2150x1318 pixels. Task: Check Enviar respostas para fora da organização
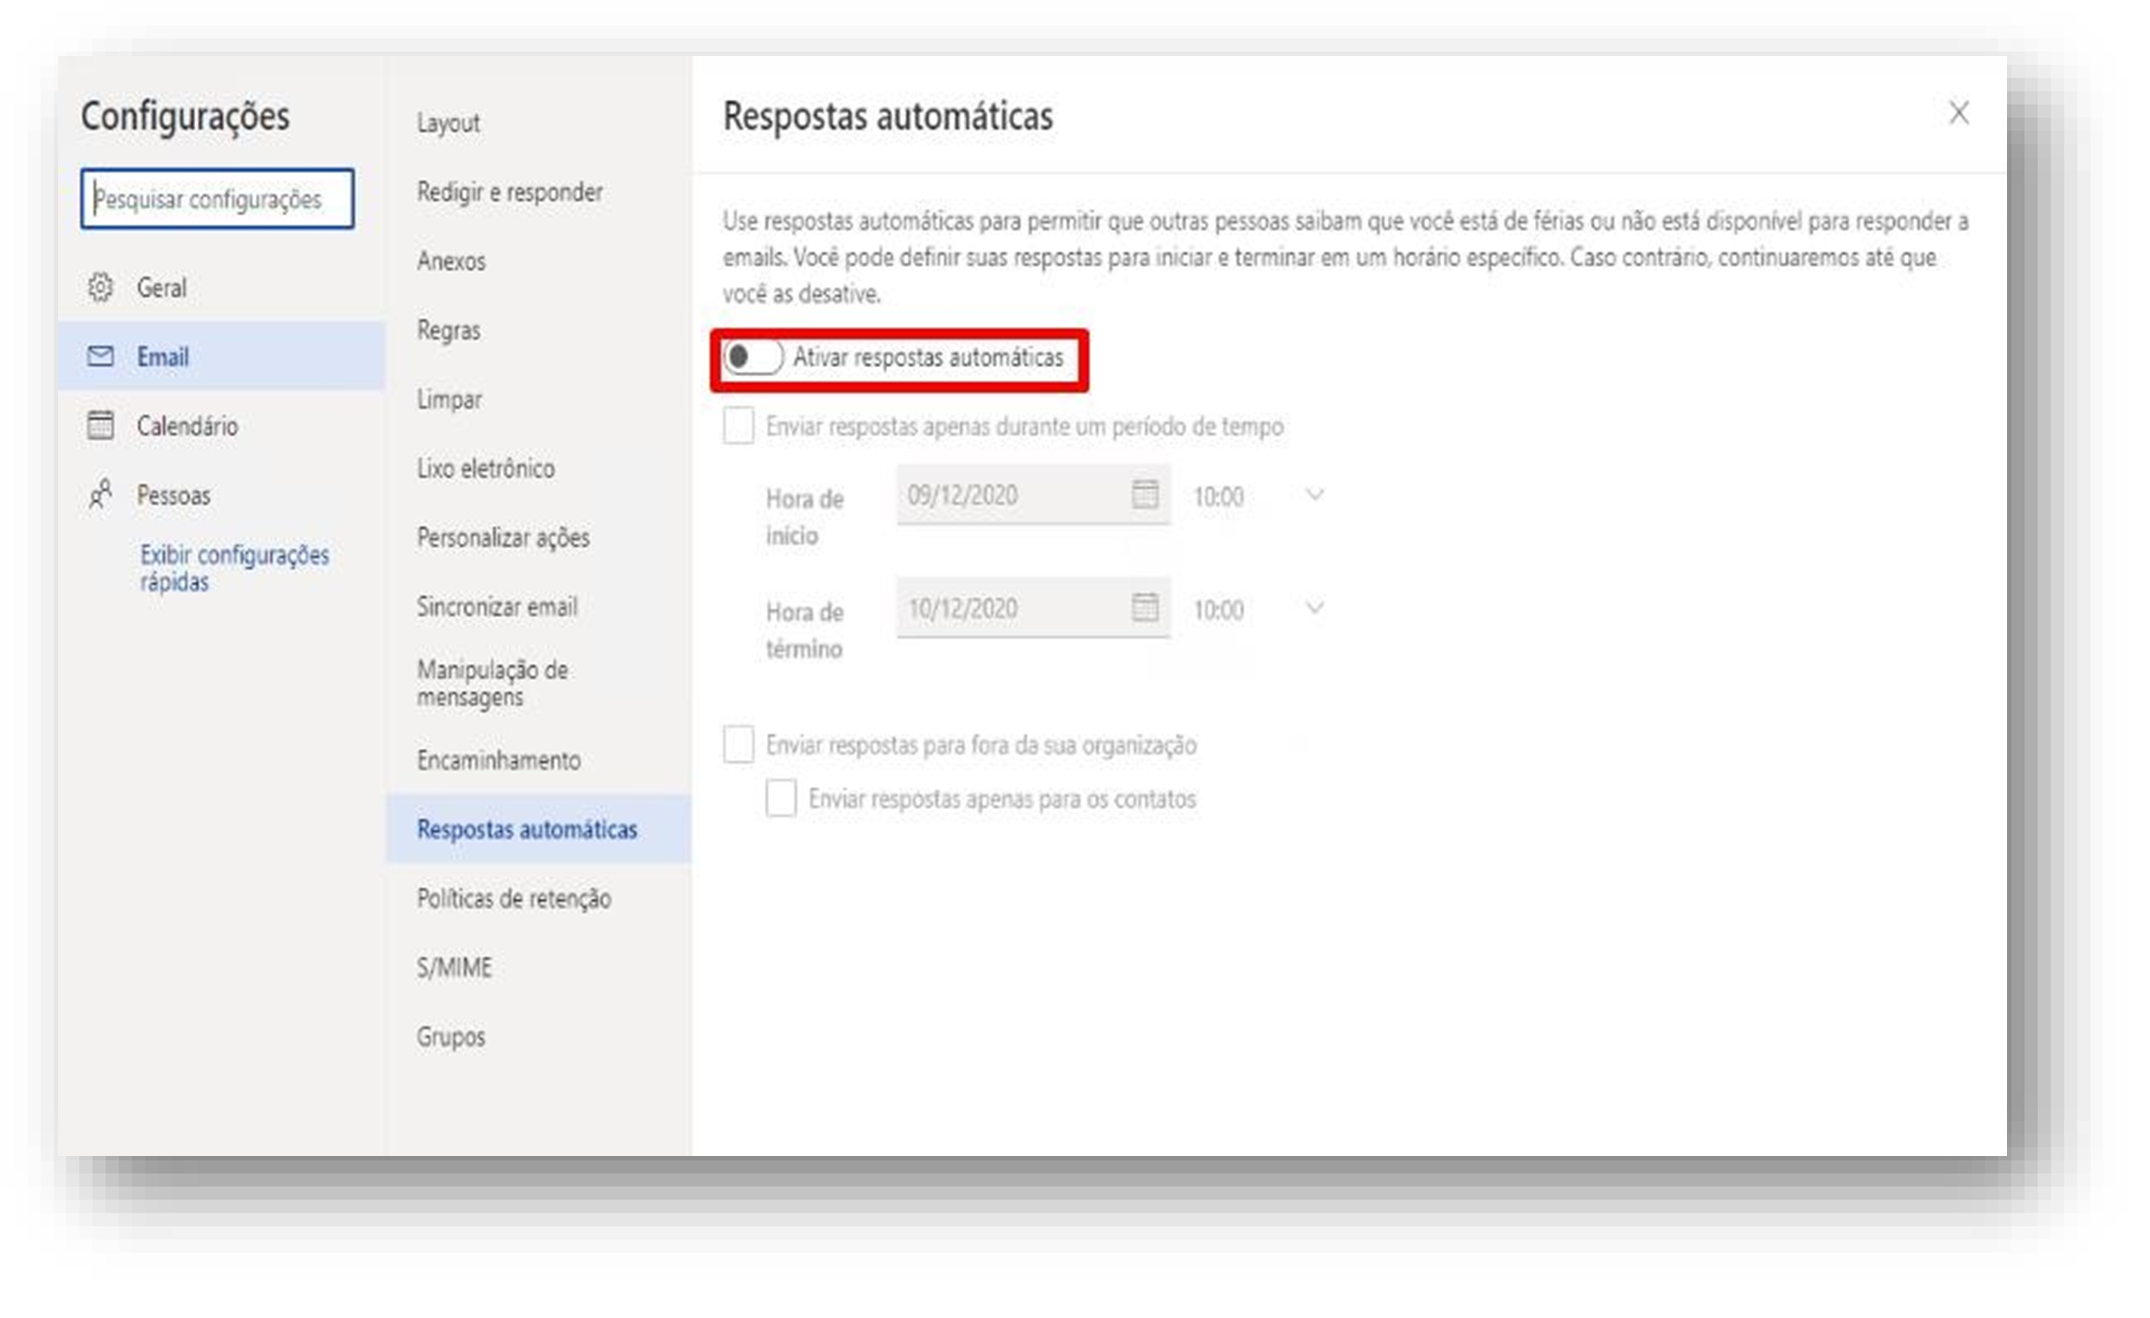[x=738, y=745]
